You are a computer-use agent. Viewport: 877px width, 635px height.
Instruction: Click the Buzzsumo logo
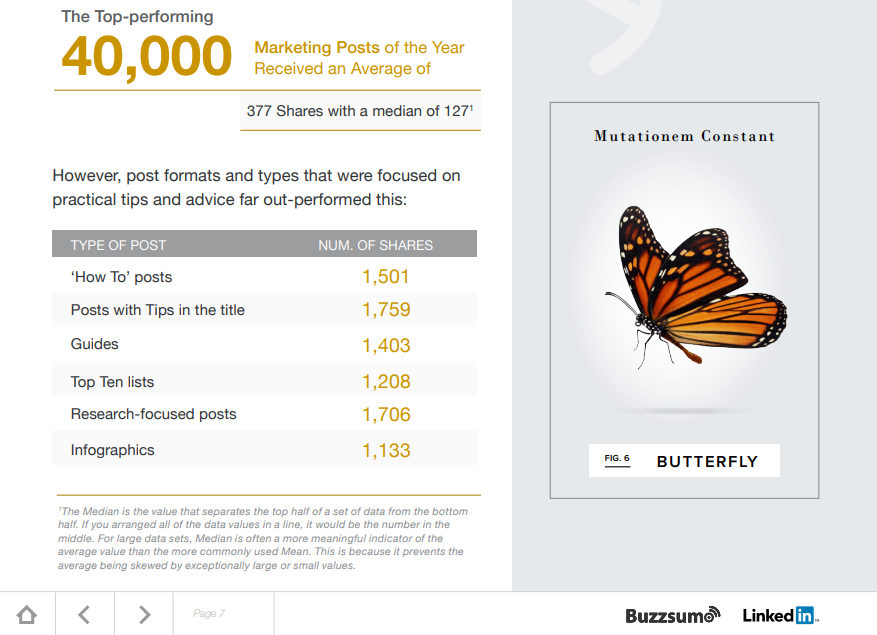pyautogui.click(x=673, y=615)
